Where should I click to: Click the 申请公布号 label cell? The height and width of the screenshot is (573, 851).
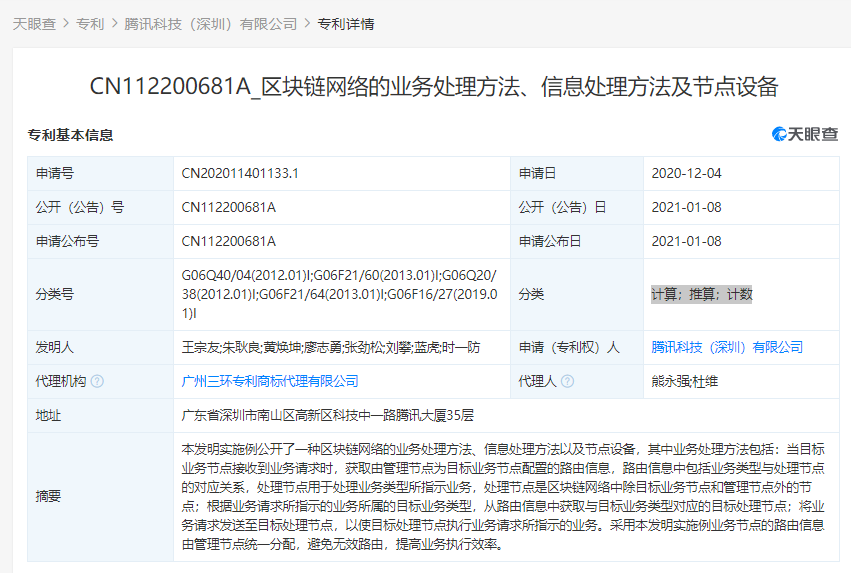(100, 241)
